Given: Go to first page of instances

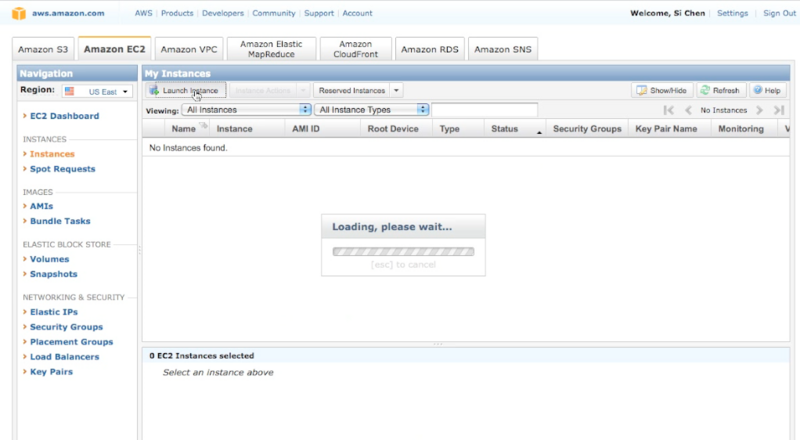Looking at the screenshot, I should click(x=669, y=110).
